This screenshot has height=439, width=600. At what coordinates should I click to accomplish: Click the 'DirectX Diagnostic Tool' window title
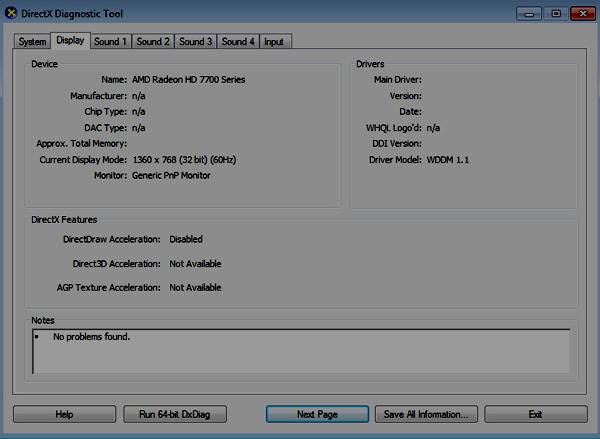coord(72,14)
